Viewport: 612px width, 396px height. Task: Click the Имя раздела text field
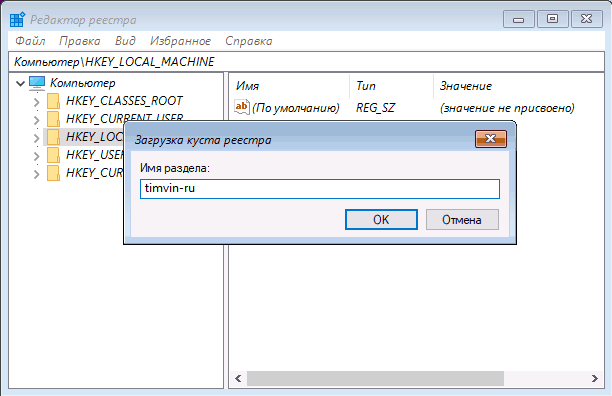click(320, 189)
